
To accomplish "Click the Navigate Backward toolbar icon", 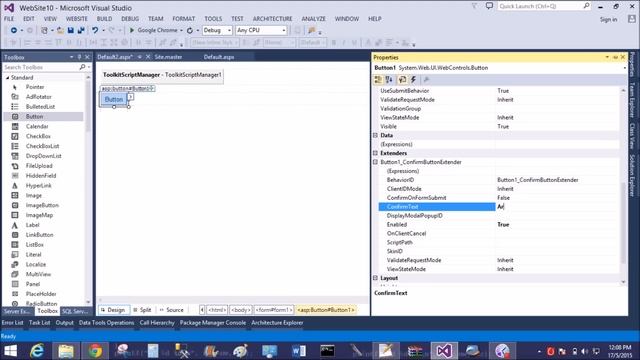I will 13,30.
